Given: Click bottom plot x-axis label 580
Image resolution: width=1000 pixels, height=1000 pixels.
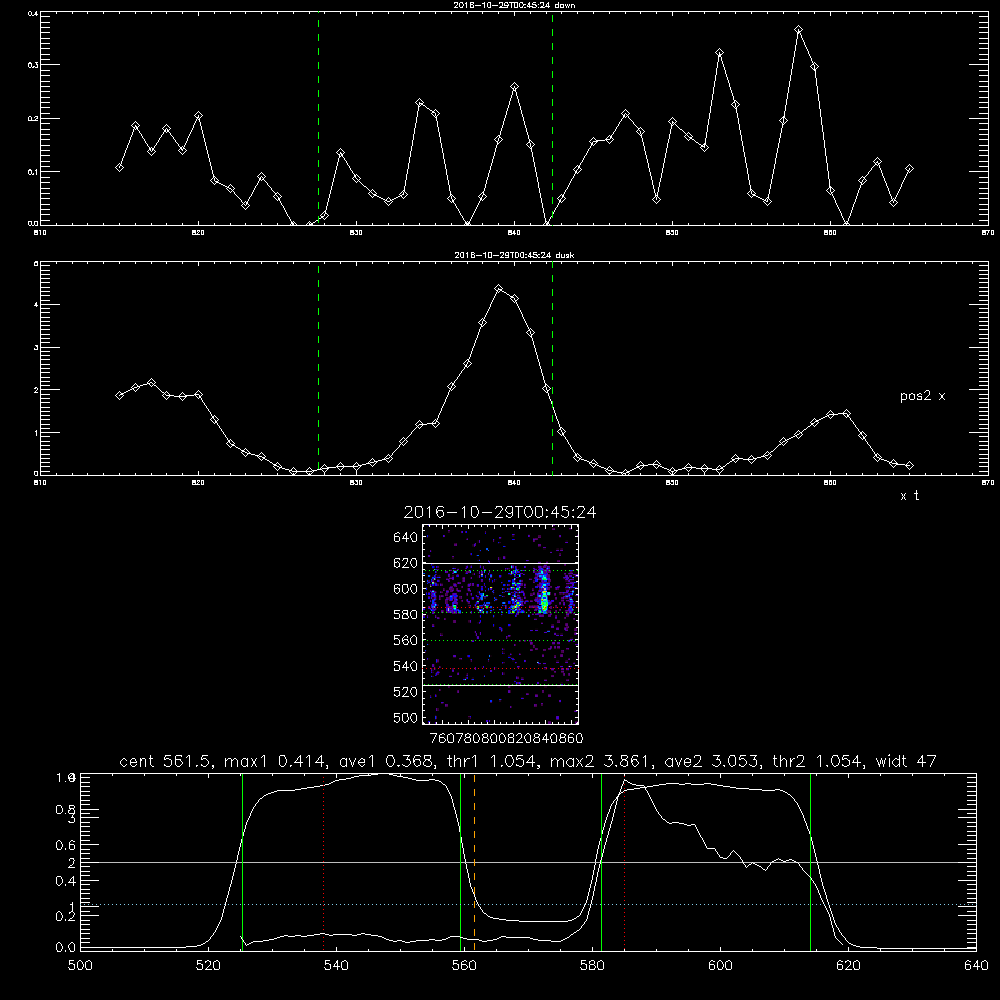Looking at the screenshot, I should coord(592,966).
